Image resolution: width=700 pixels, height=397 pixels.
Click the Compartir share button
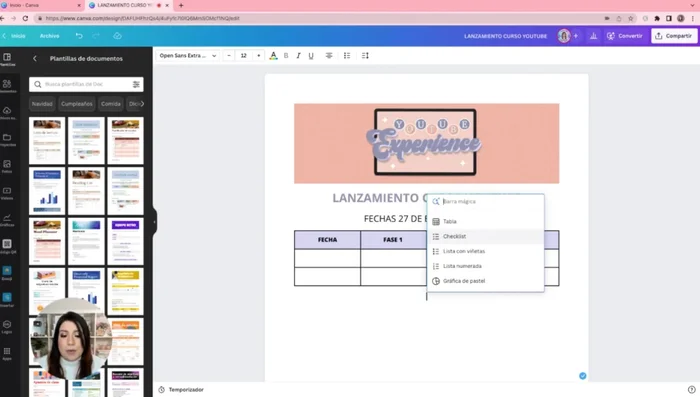click(674, 36)
